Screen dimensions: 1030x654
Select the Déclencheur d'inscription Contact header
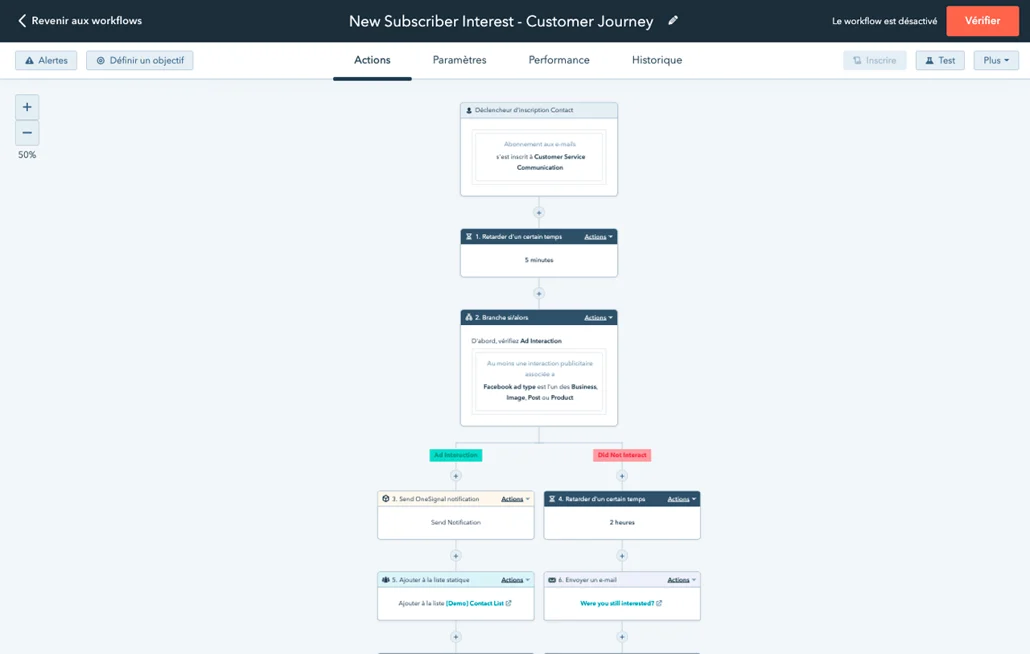(x=539, y=110)
